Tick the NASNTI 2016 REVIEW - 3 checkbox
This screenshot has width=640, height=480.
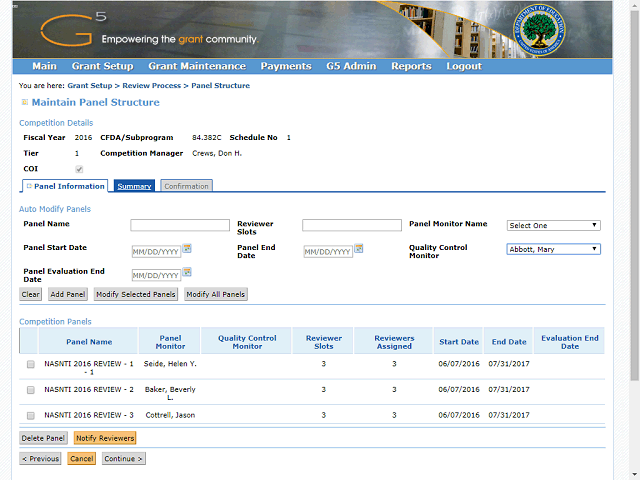[x=31, y=415]
